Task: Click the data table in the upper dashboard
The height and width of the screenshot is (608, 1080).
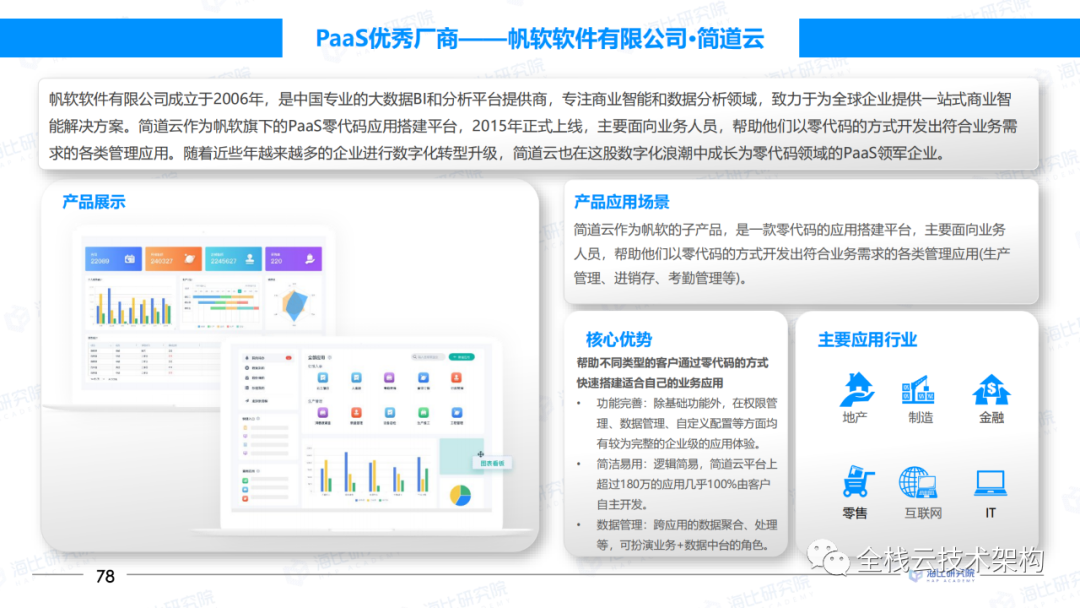Action: (x=153, y=359)
